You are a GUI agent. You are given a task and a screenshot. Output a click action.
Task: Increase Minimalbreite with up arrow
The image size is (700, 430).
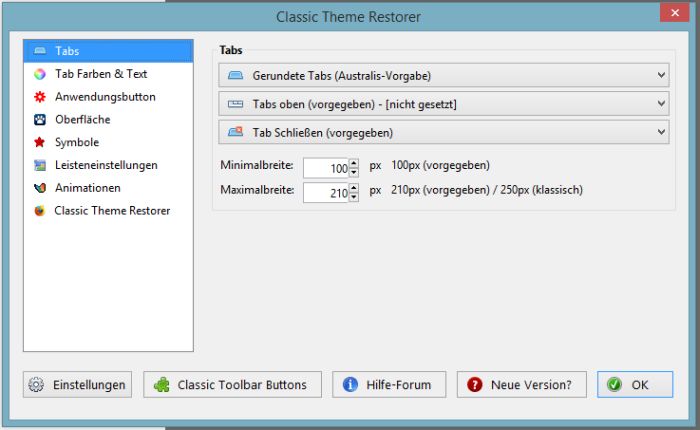(354, 163)
